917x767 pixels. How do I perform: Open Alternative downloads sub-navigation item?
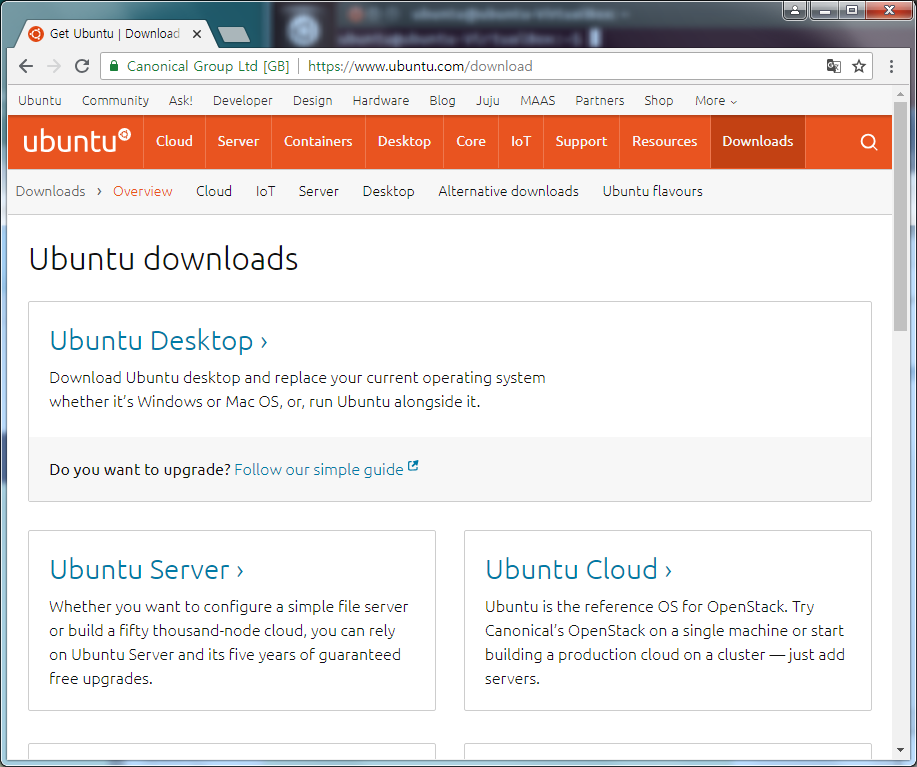coord(508,191)
